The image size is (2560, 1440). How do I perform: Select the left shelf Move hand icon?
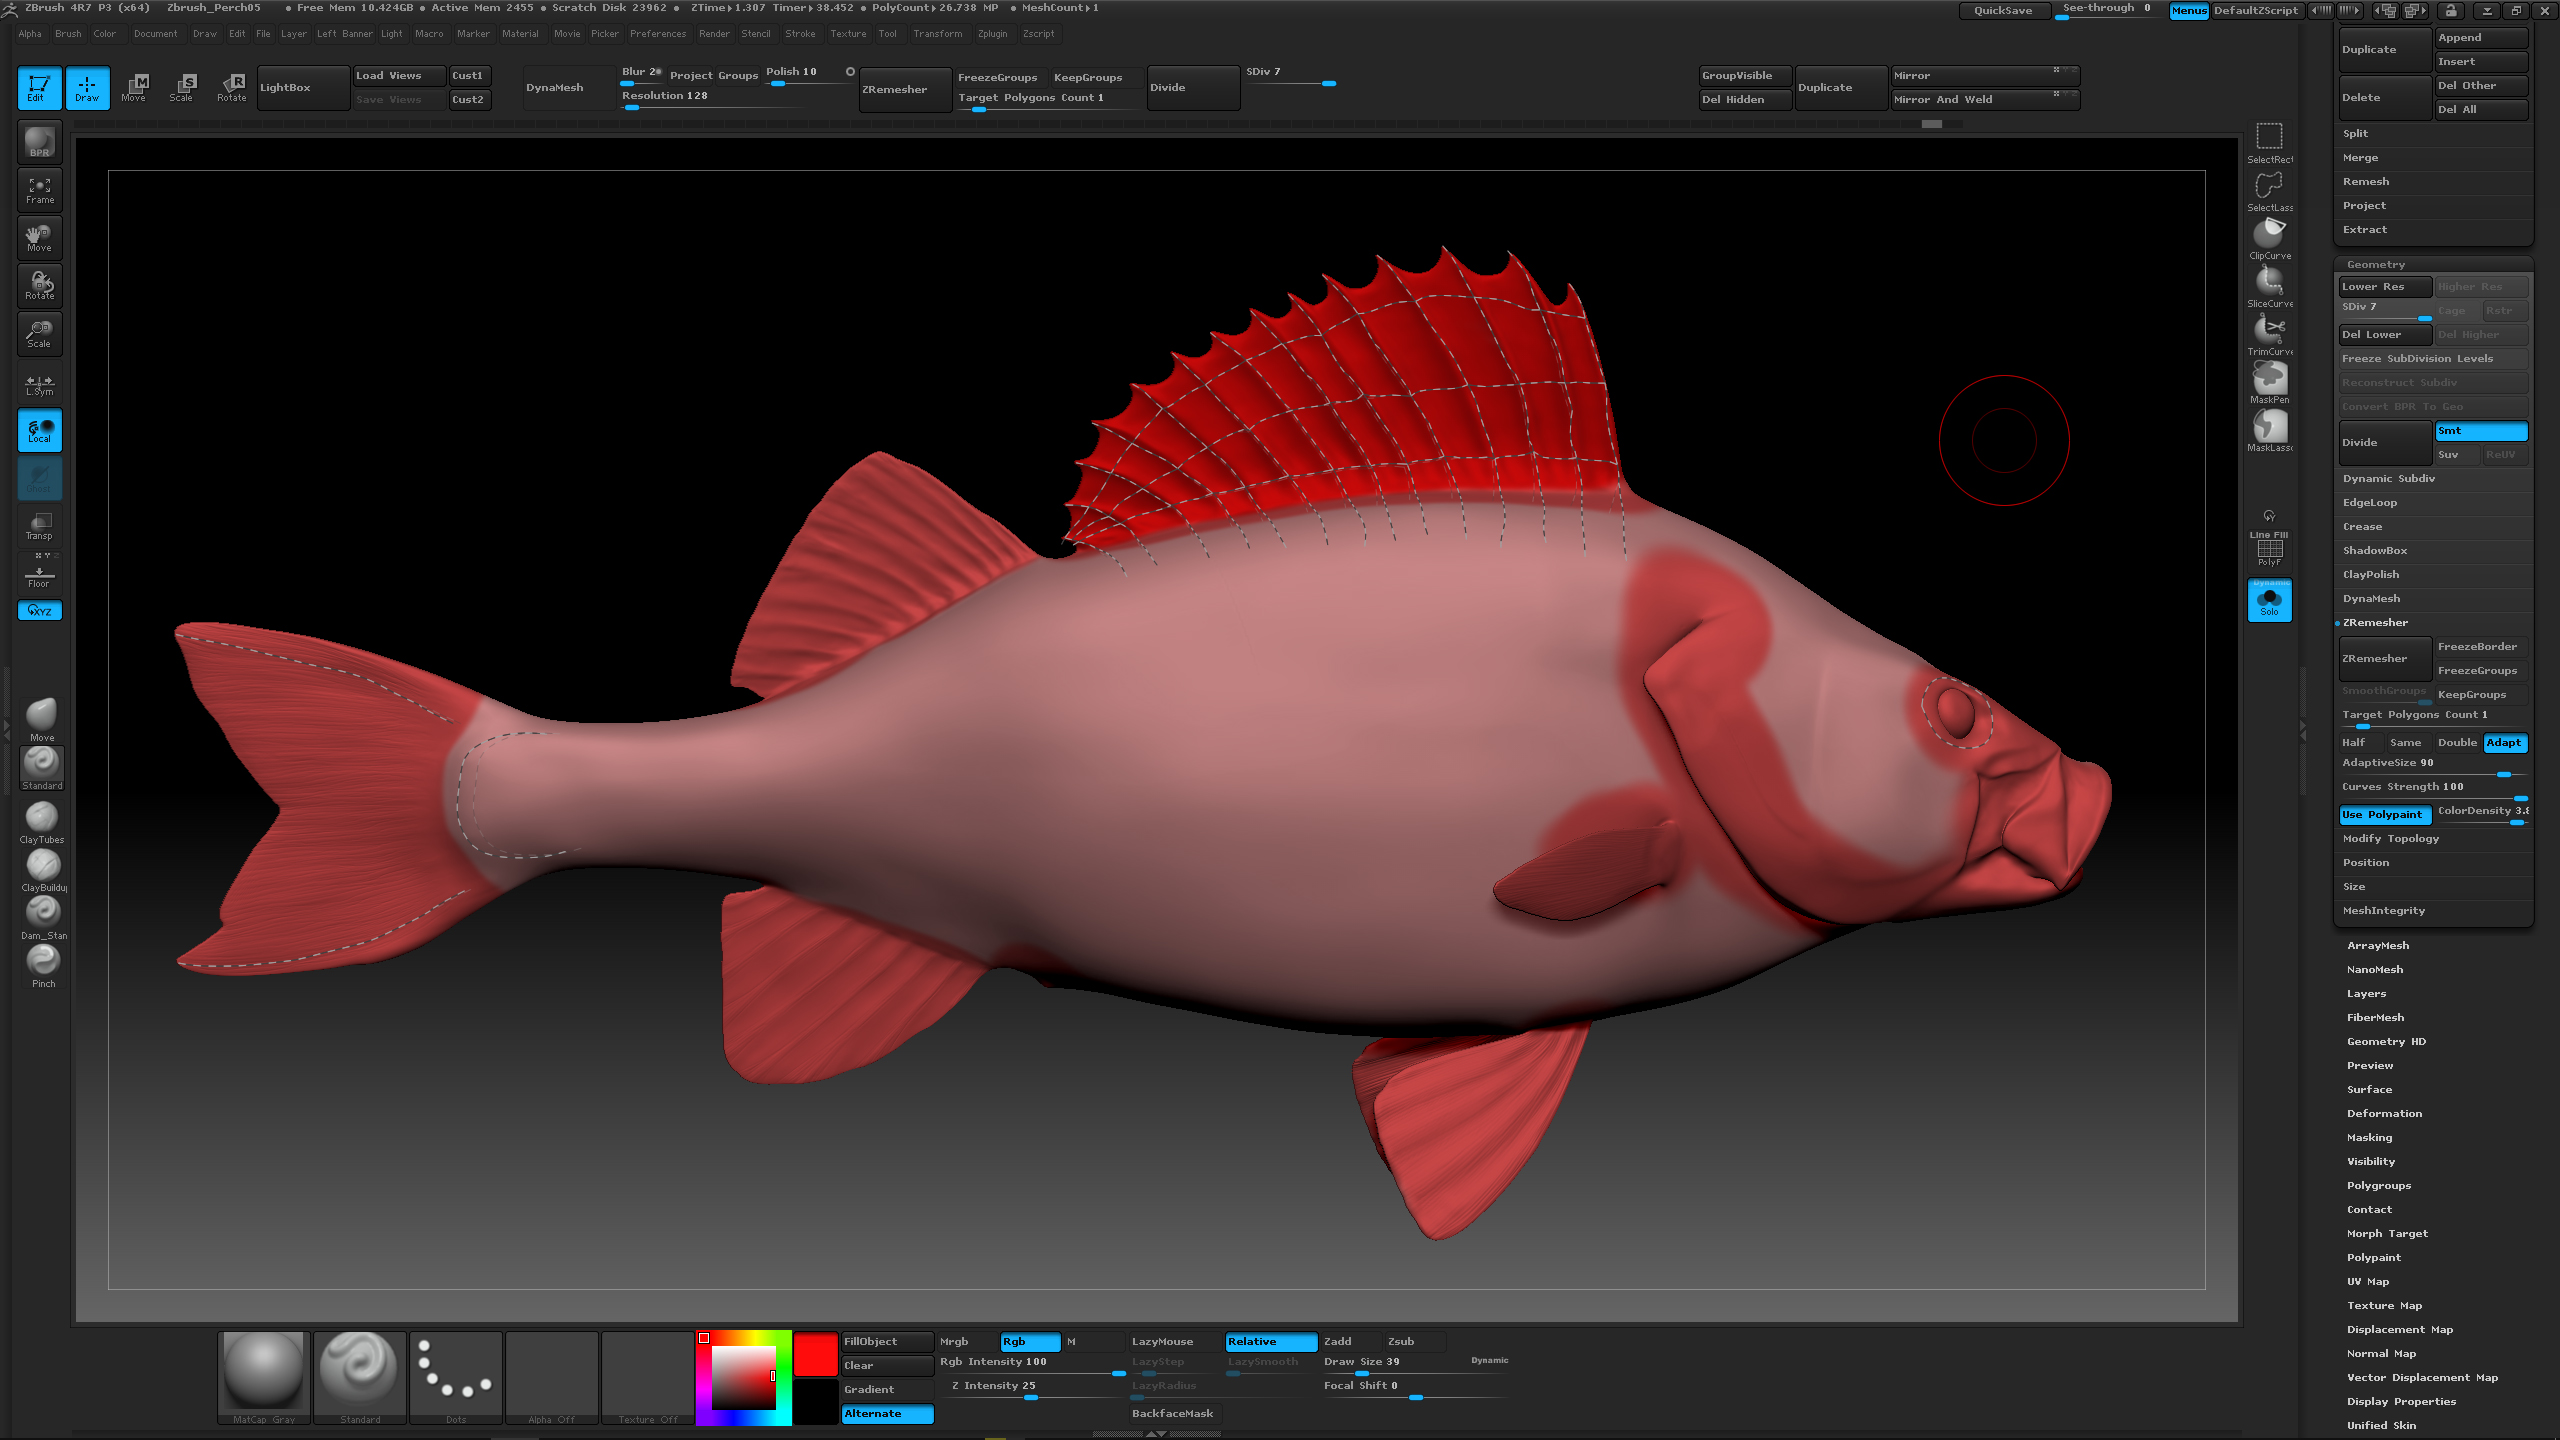(40, 238)
